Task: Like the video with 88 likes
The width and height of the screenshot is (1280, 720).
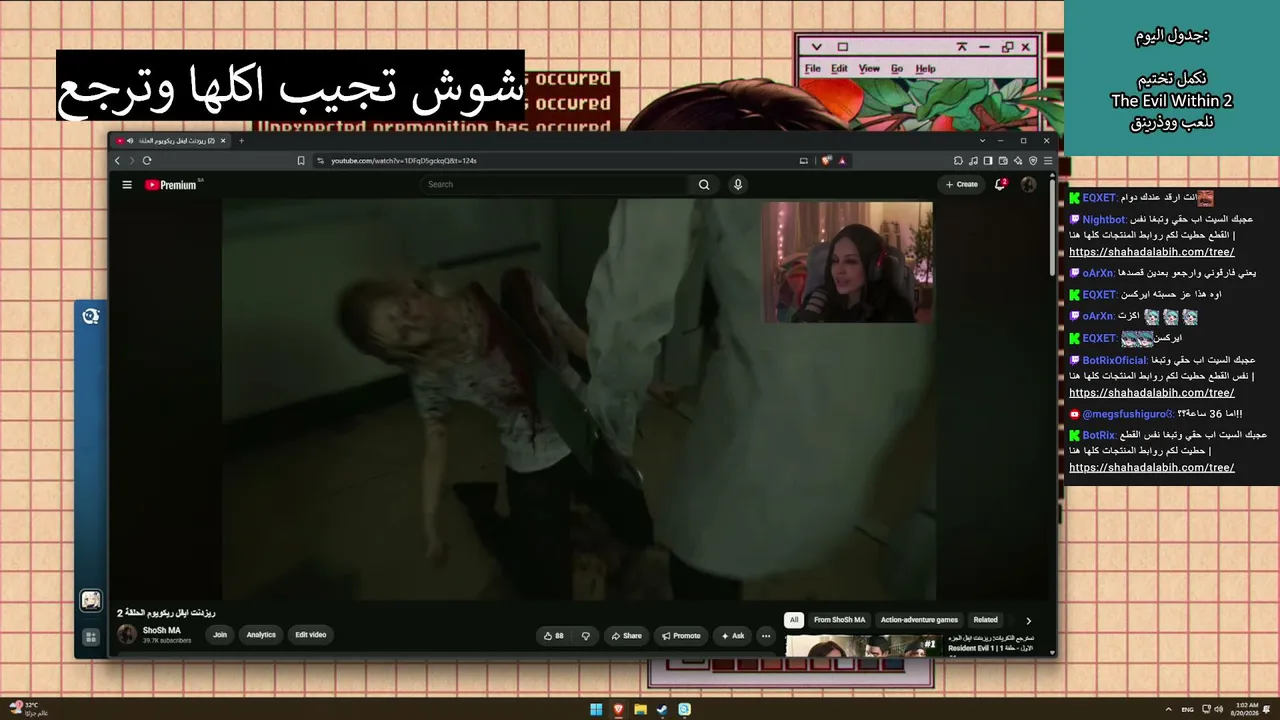Action: point(553,636)
